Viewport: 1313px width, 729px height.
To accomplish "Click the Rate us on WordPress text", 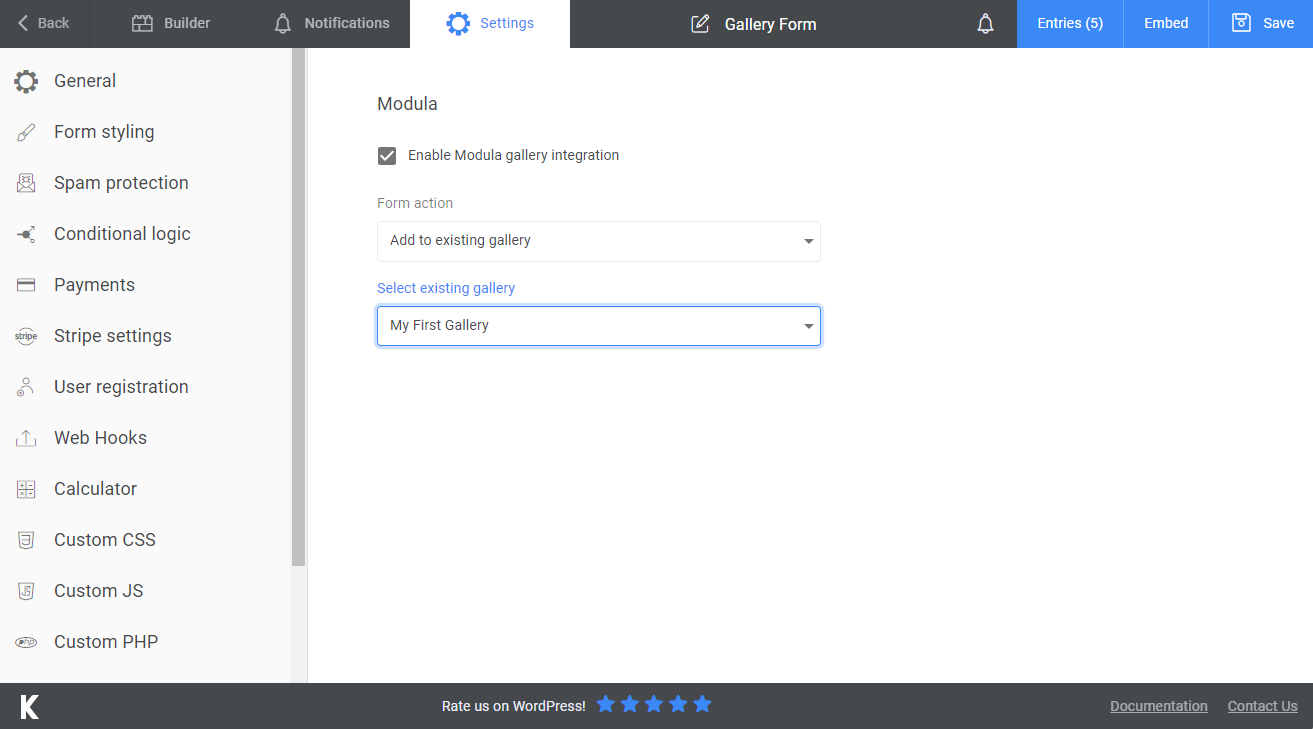I will [x=514, y=706].
